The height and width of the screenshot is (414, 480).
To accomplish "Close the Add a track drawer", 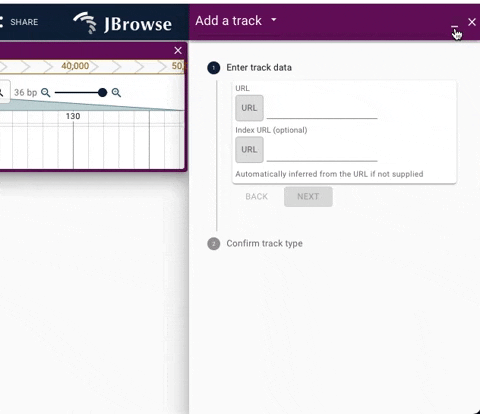I will [x=472, y=22].
